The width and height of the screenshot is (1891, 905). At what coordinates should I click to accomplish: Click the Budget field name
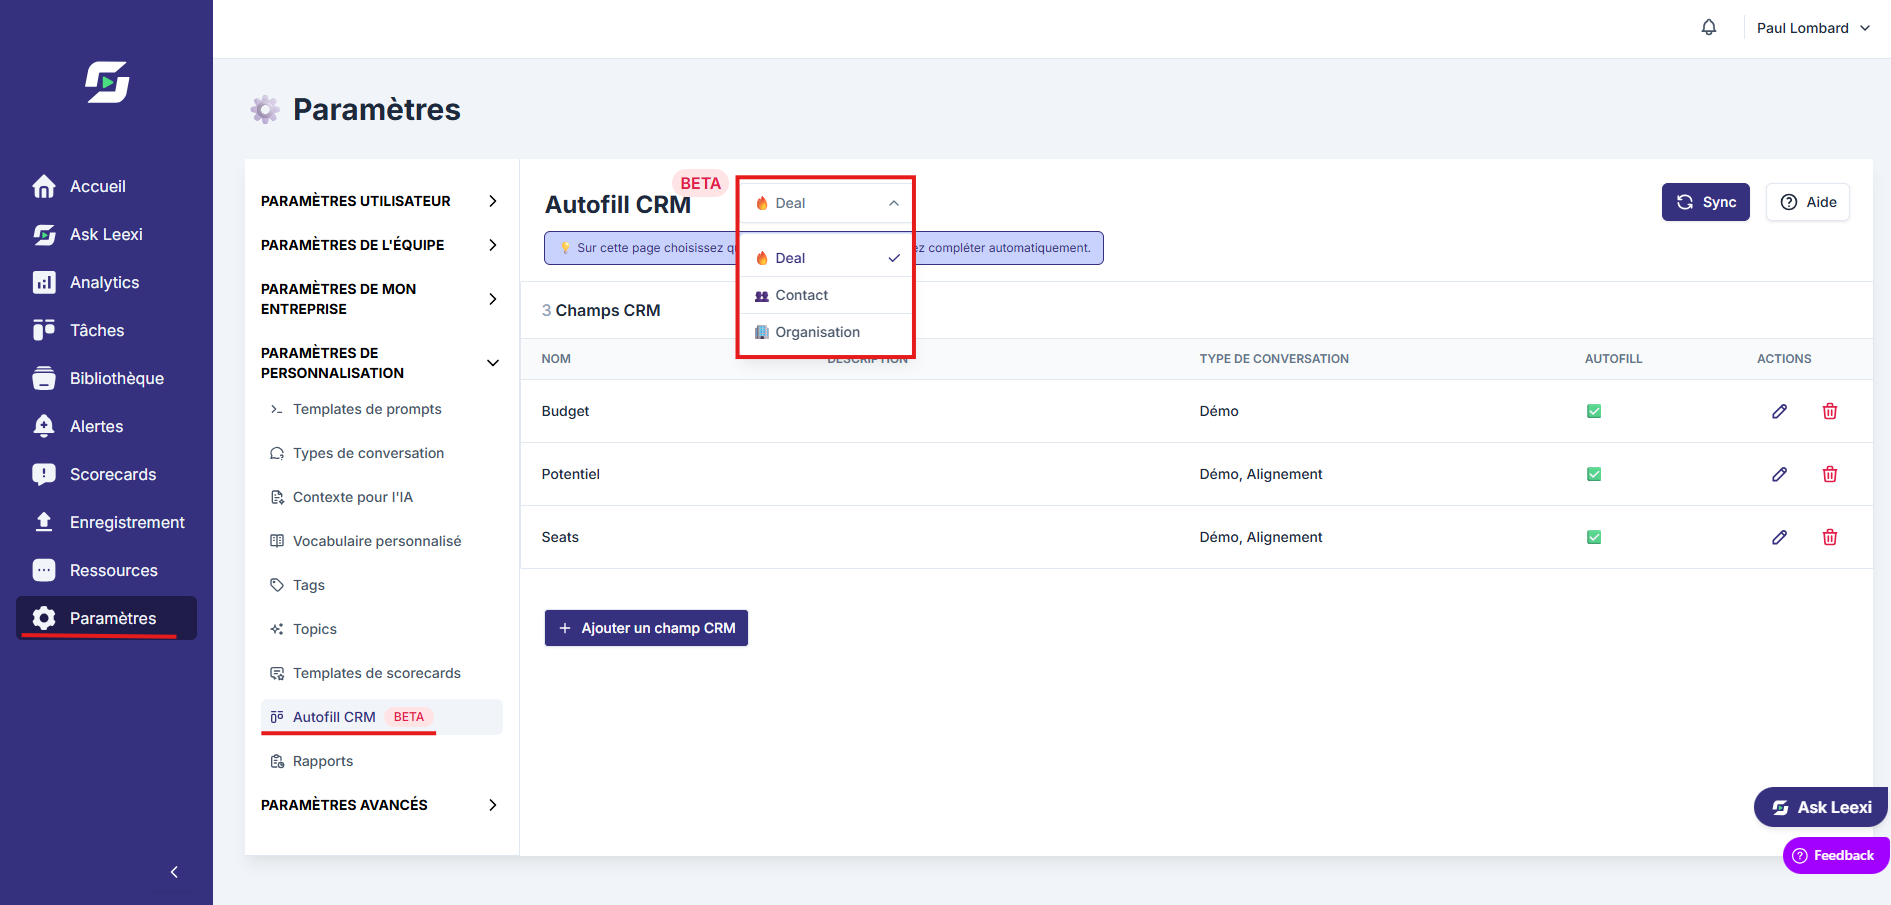point(565,411)
